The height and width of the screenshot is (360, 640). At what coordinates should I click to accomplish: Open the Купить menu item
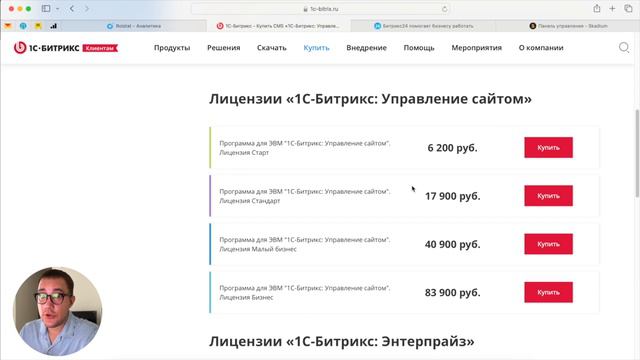click(316, 48)
